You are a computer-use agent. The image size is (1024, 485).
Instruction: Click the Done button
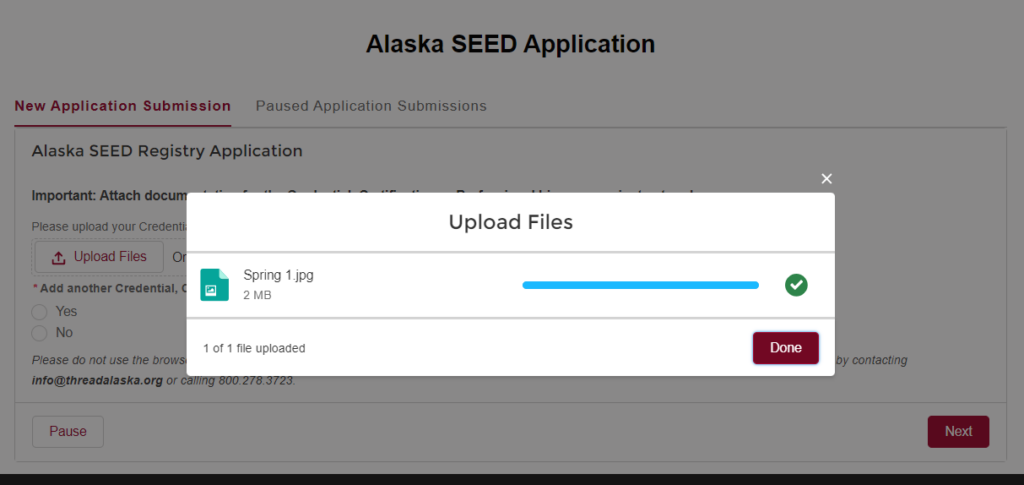[x=786, y=348]
